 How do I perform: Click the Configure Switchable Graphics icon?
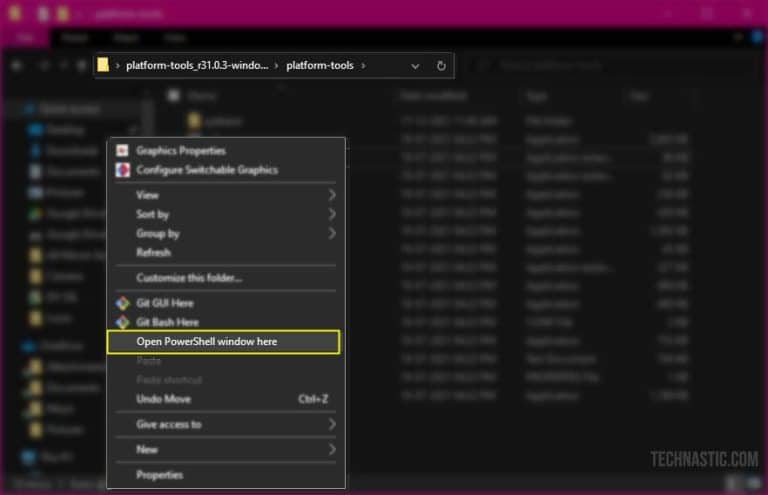[123, 170]
